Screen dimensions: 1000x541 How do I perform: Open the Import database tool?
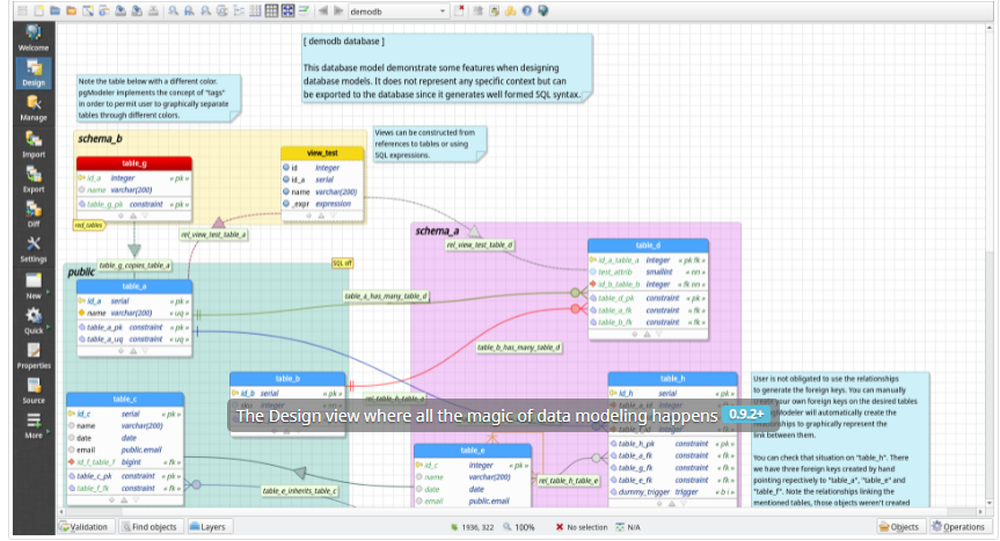pyautogui.click(x=34, y=145)
